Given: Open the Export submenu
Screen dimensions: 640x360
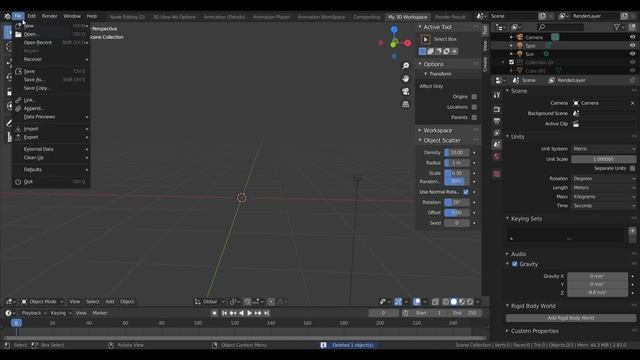Looking at the screenshot, I should click(51, 138).
